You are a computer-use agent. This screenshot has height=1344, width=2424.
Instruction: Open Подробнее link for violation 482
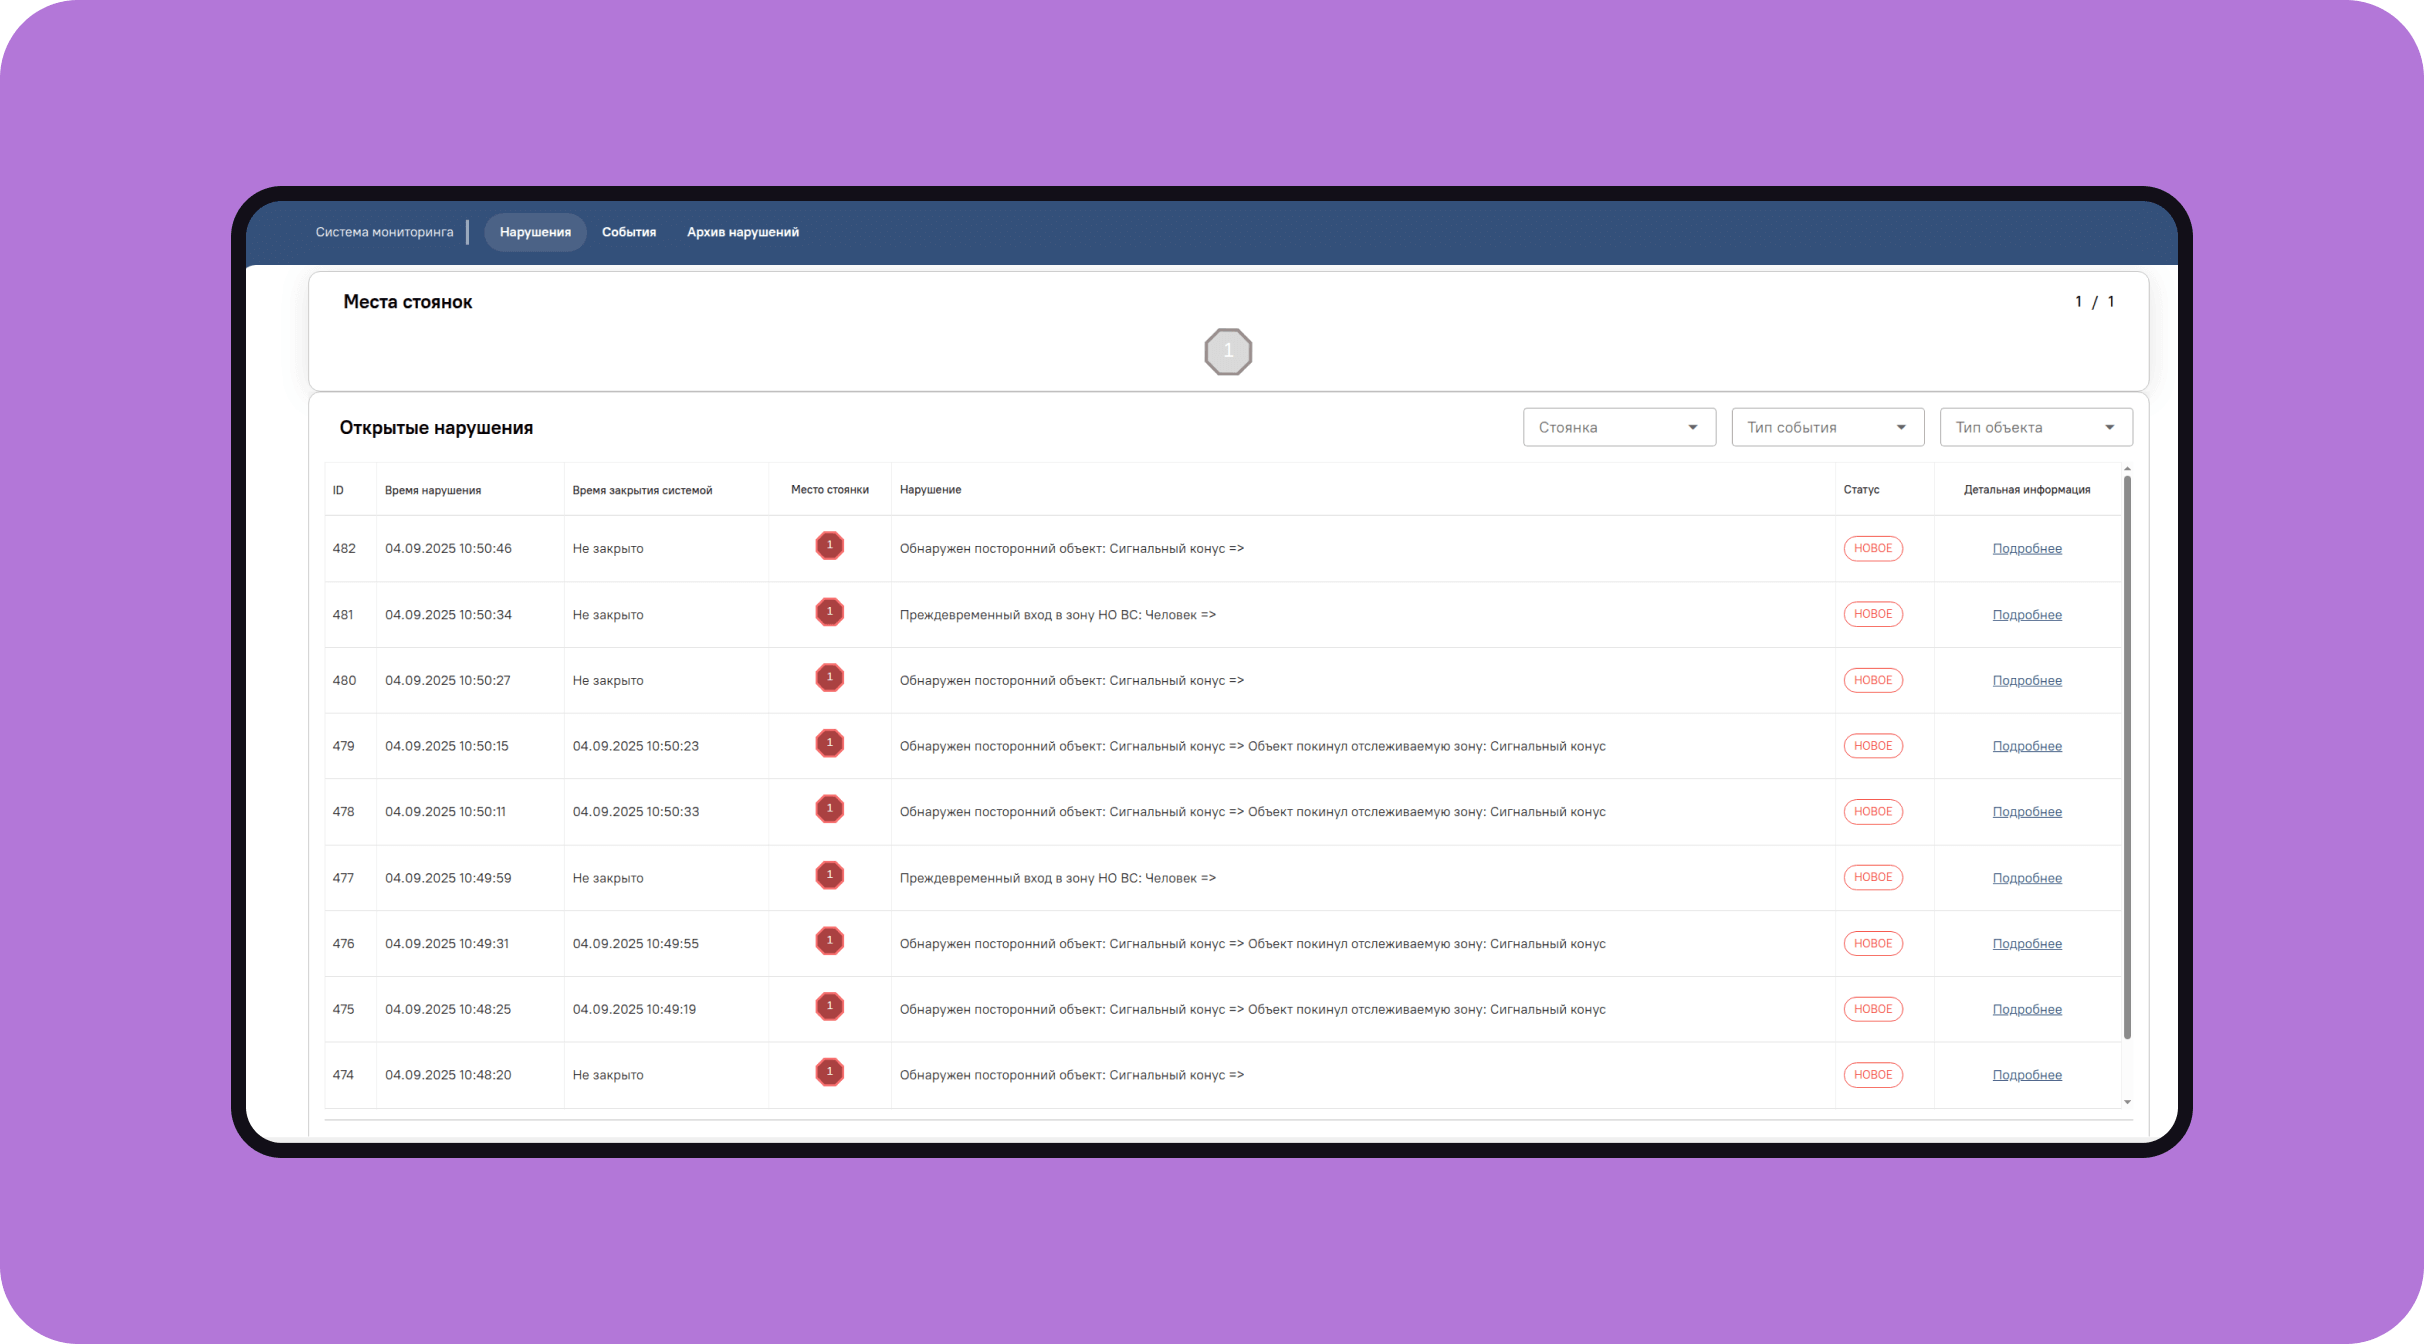click(x=2026, y=549)
